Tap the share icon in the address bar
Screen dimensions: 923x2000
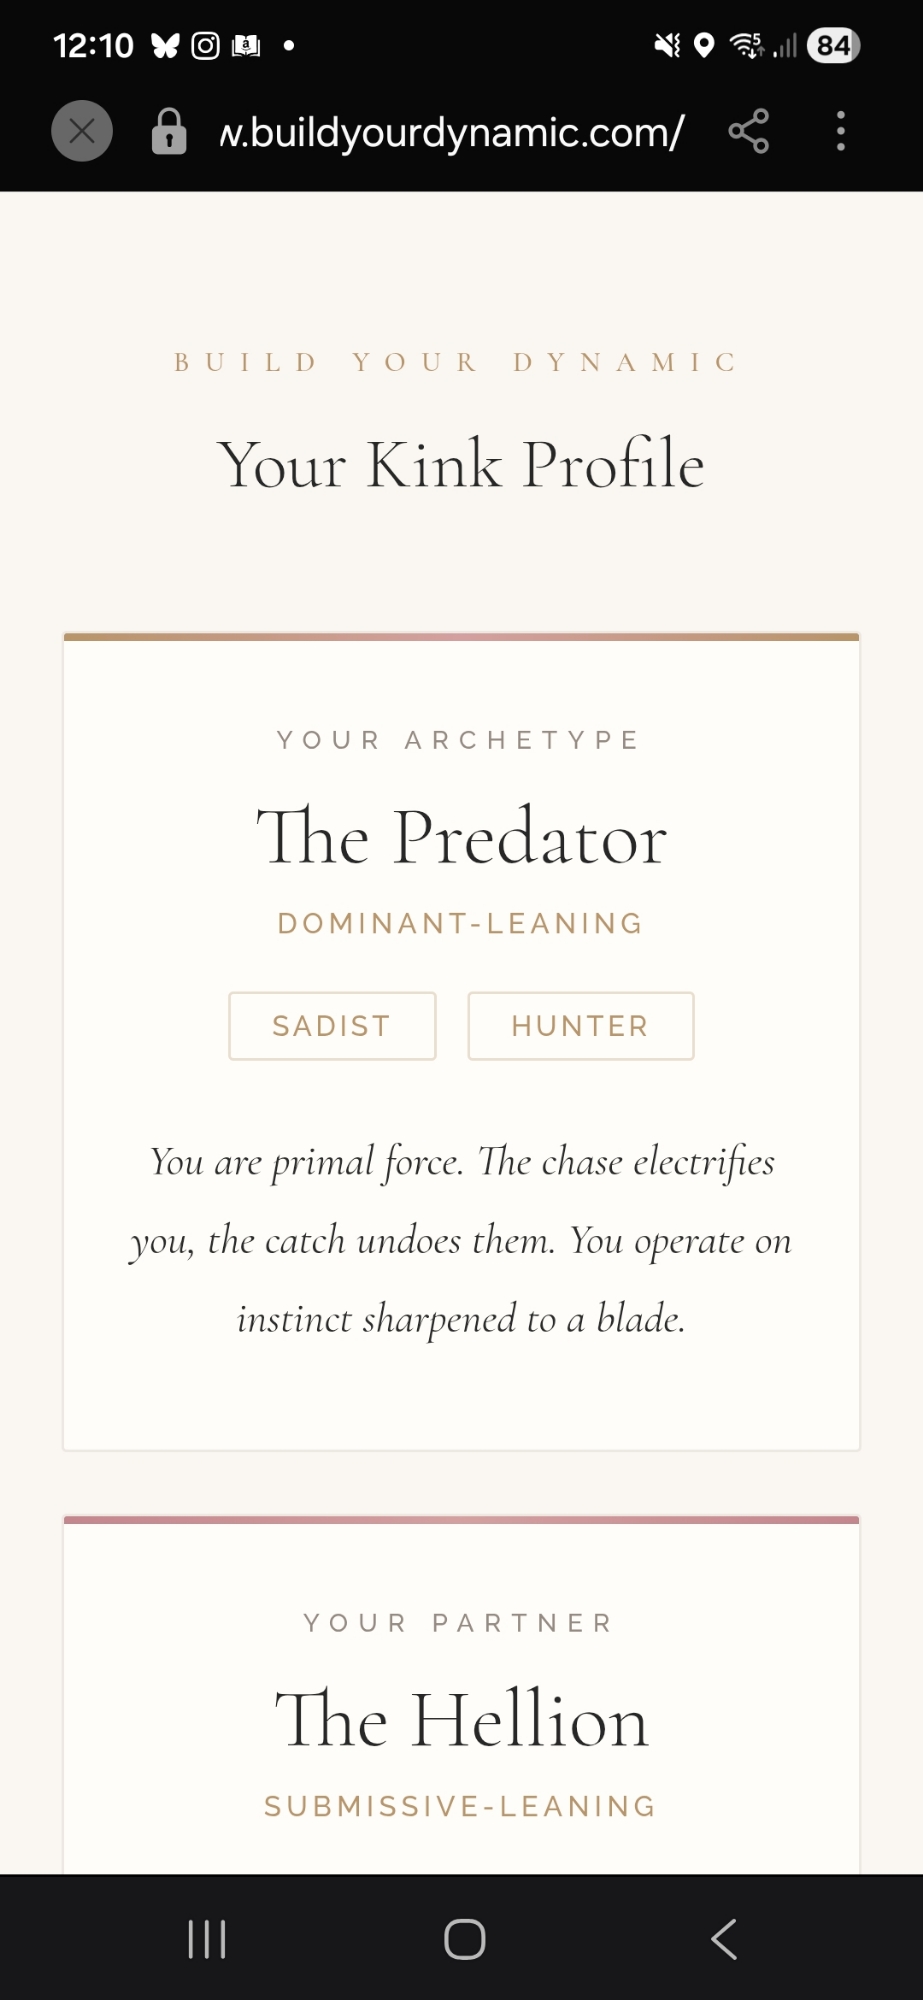point(748,131)
